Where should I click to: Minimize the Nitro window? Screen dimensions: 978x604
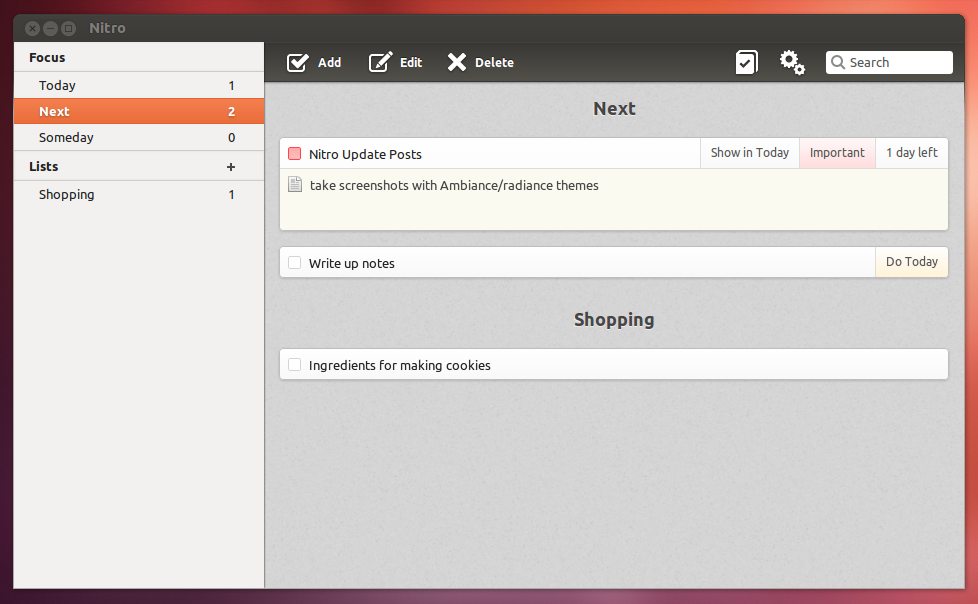pos(51,28)
